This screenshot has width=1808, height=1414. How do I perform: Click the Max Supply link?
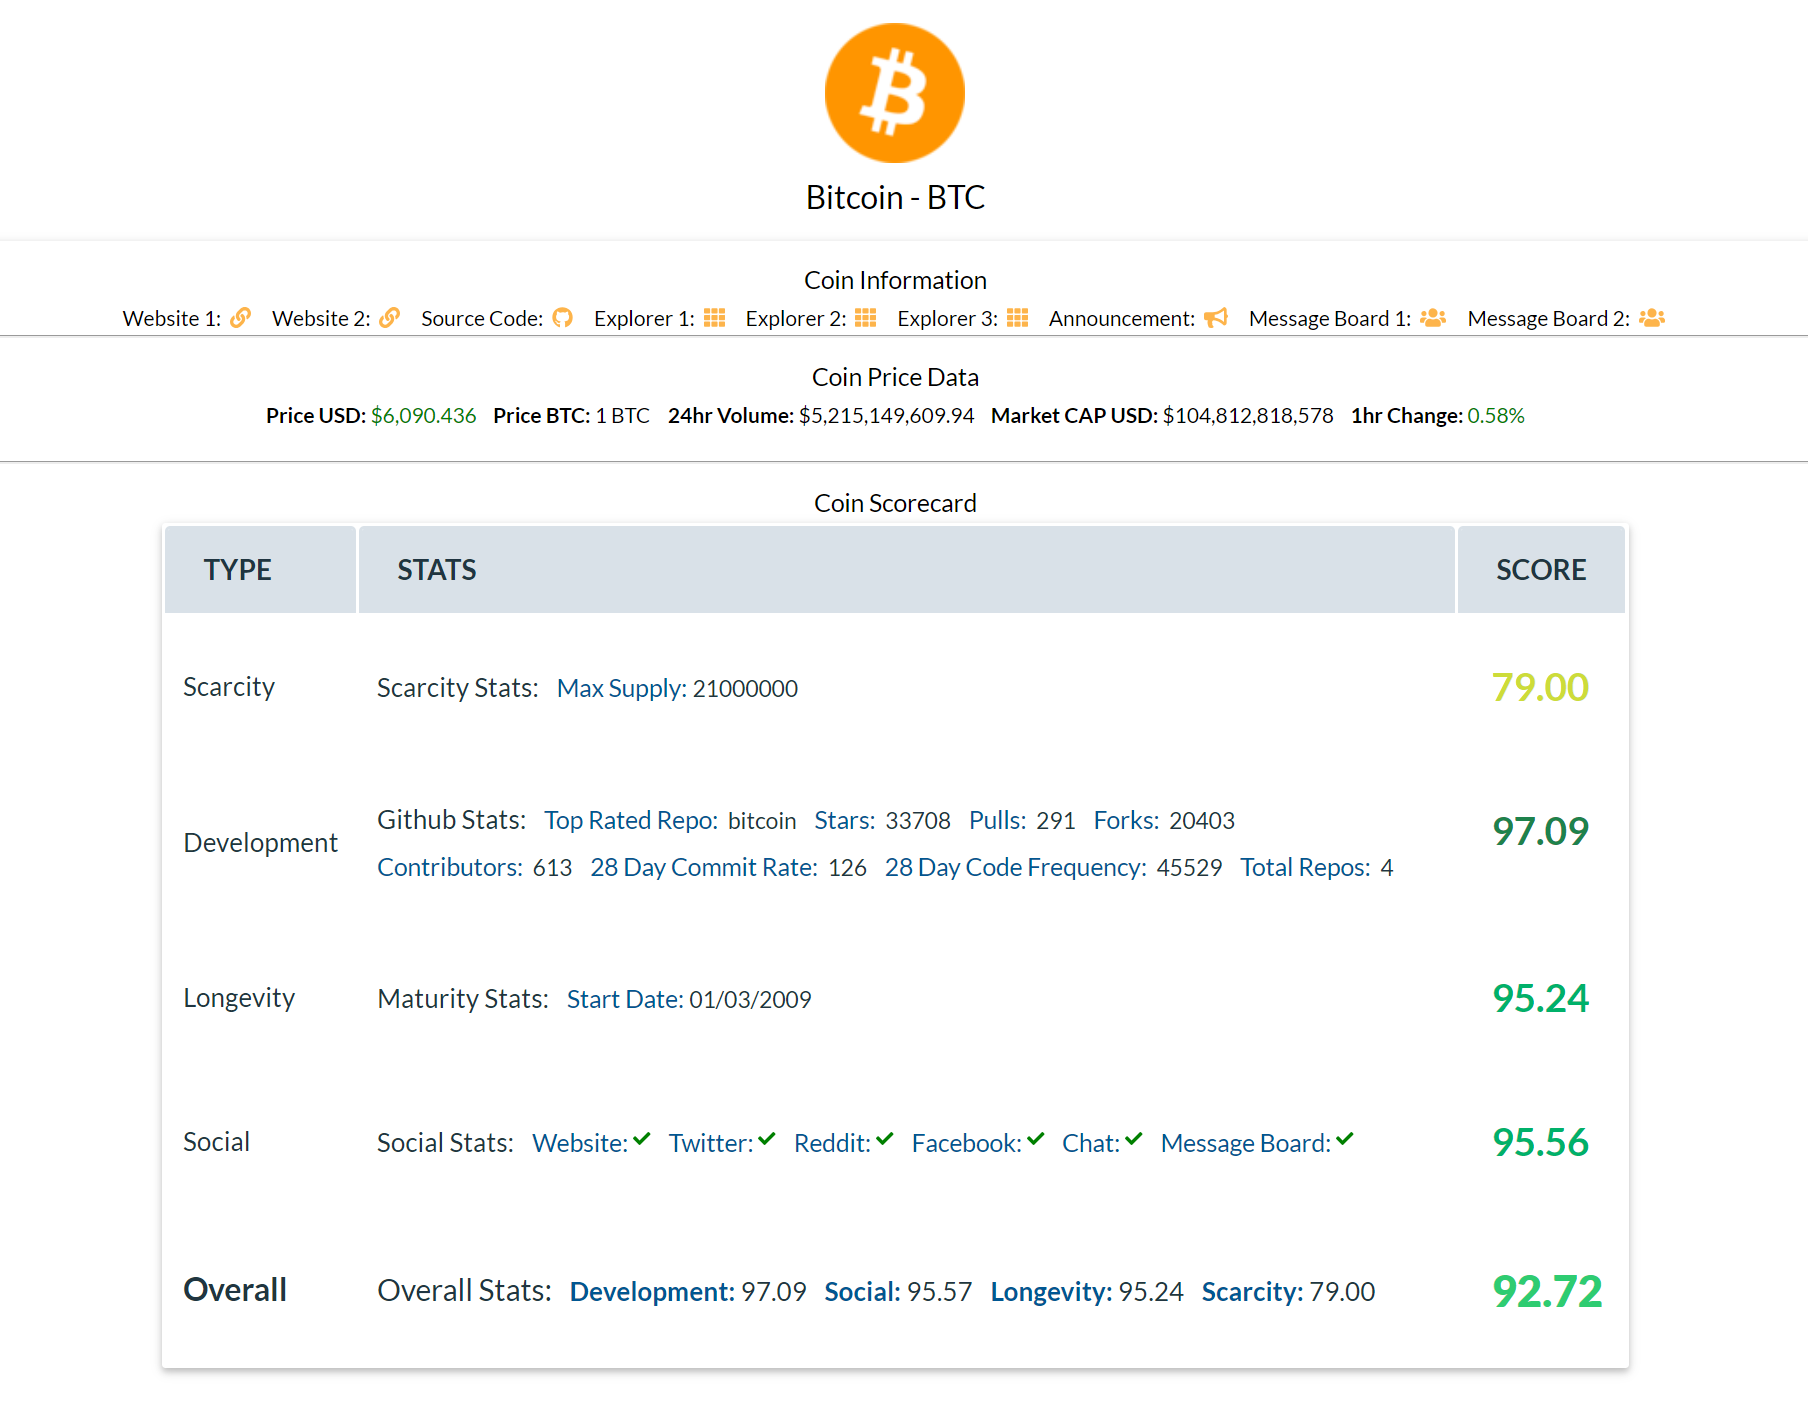[x=622, y=688]
